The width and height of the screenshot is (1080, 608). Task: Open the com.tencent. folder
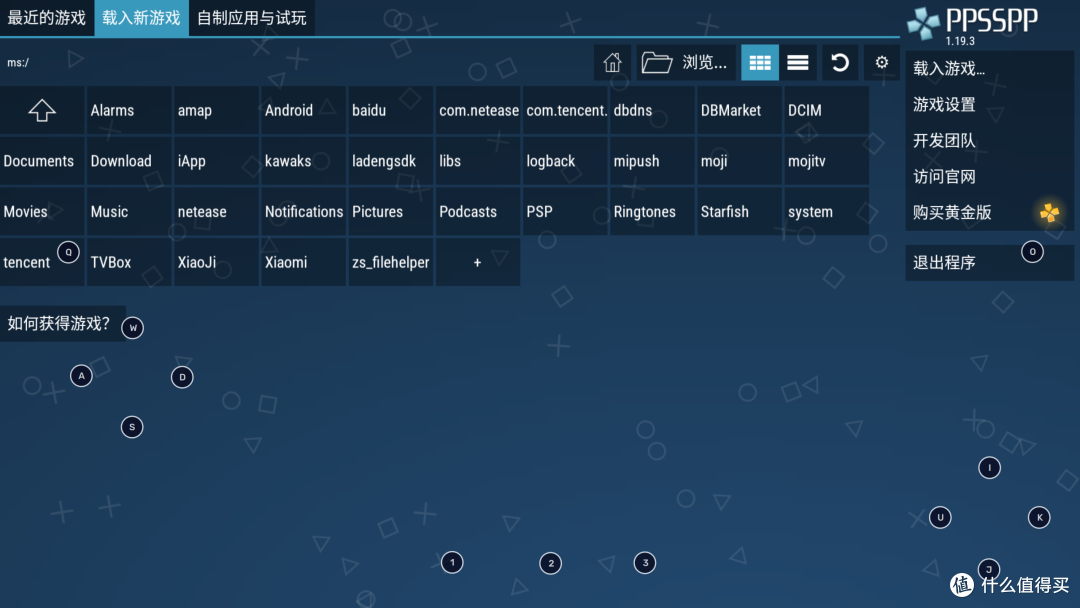565,110
